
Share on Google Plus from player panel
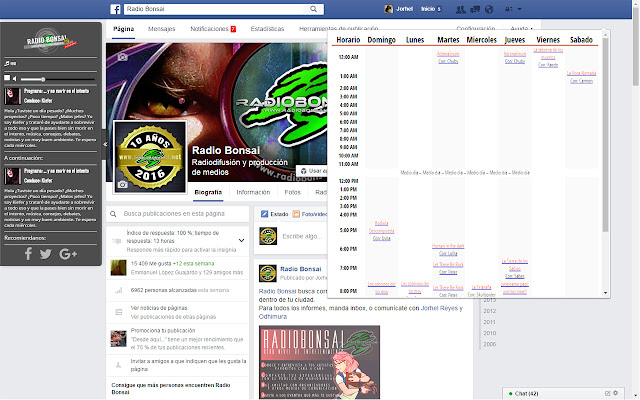(68, 254)
